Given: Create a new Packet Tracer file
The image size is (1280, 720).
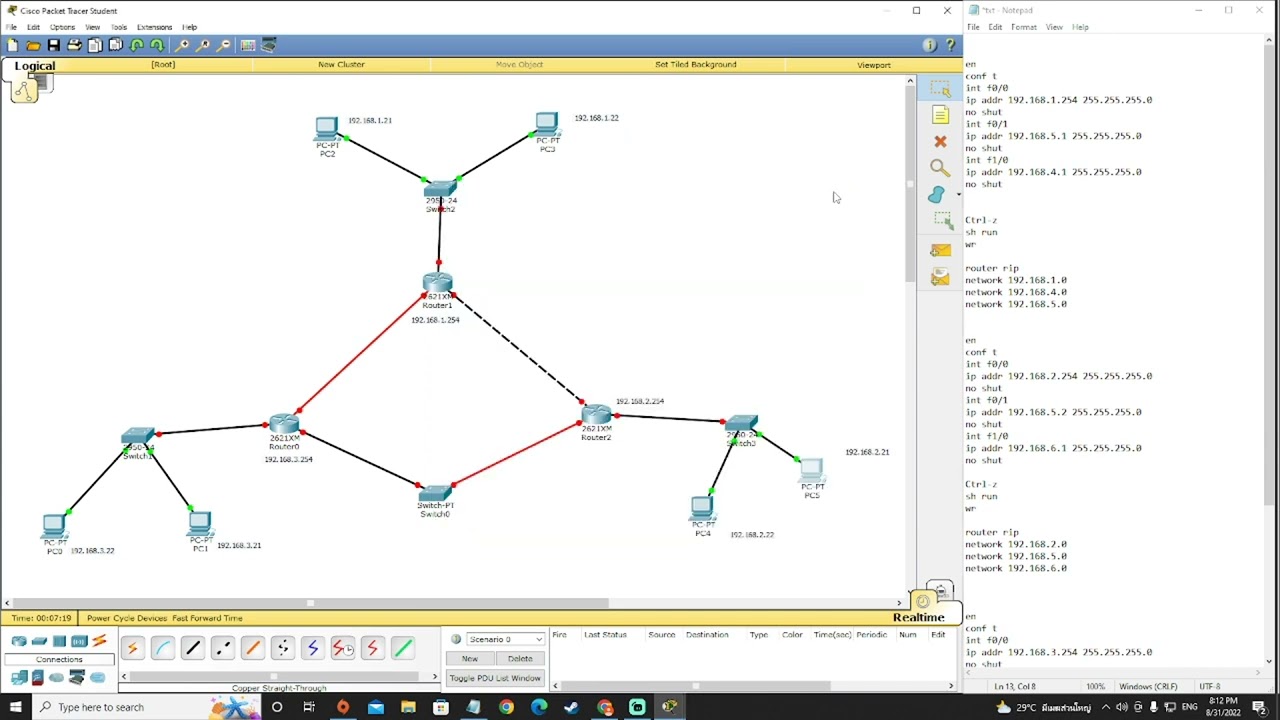Looking at the screenshot, I should [x=12, y=45].
